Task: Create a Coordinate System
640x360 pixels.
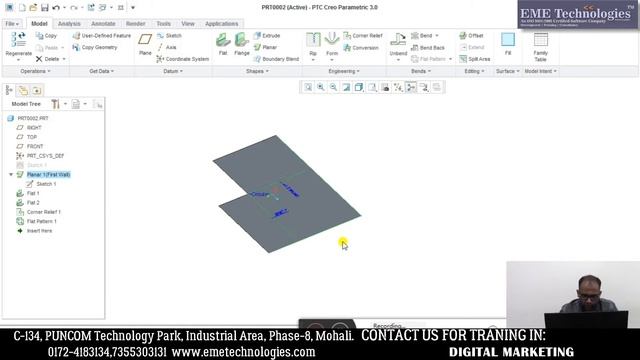Action: (182, 59)
